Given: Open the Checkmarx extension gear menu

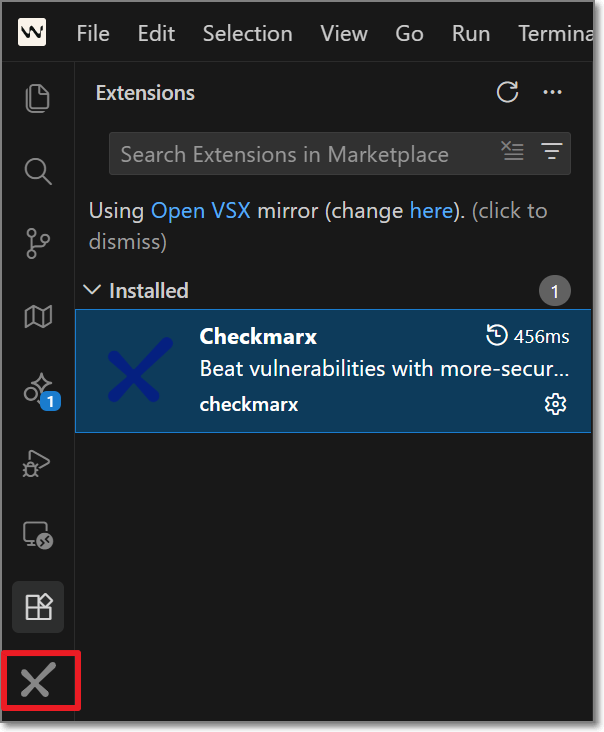Looking at the screenshot, I should click(x=555, y=404).
